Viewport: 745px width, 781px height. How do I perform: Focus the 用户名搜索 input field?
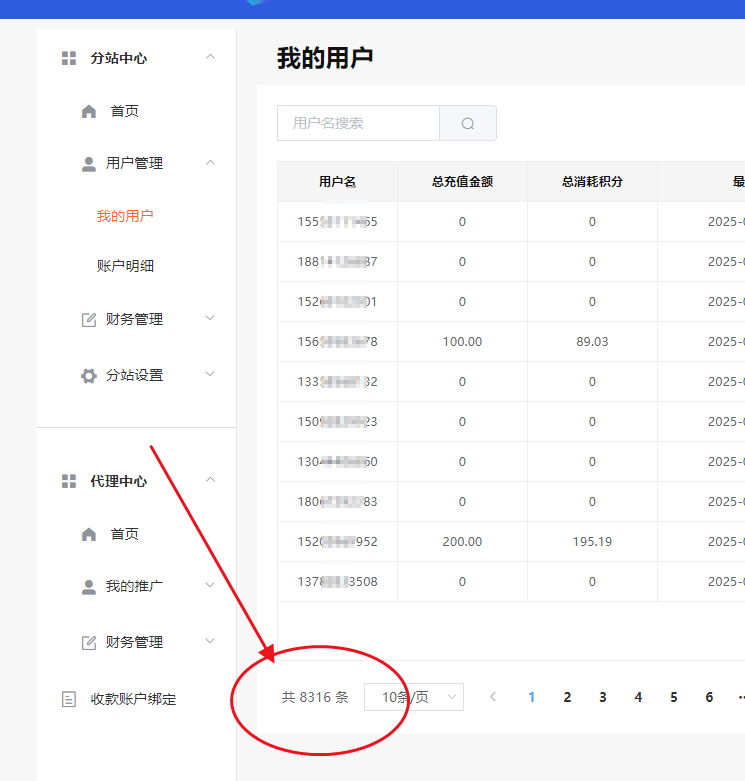(358, 124)
